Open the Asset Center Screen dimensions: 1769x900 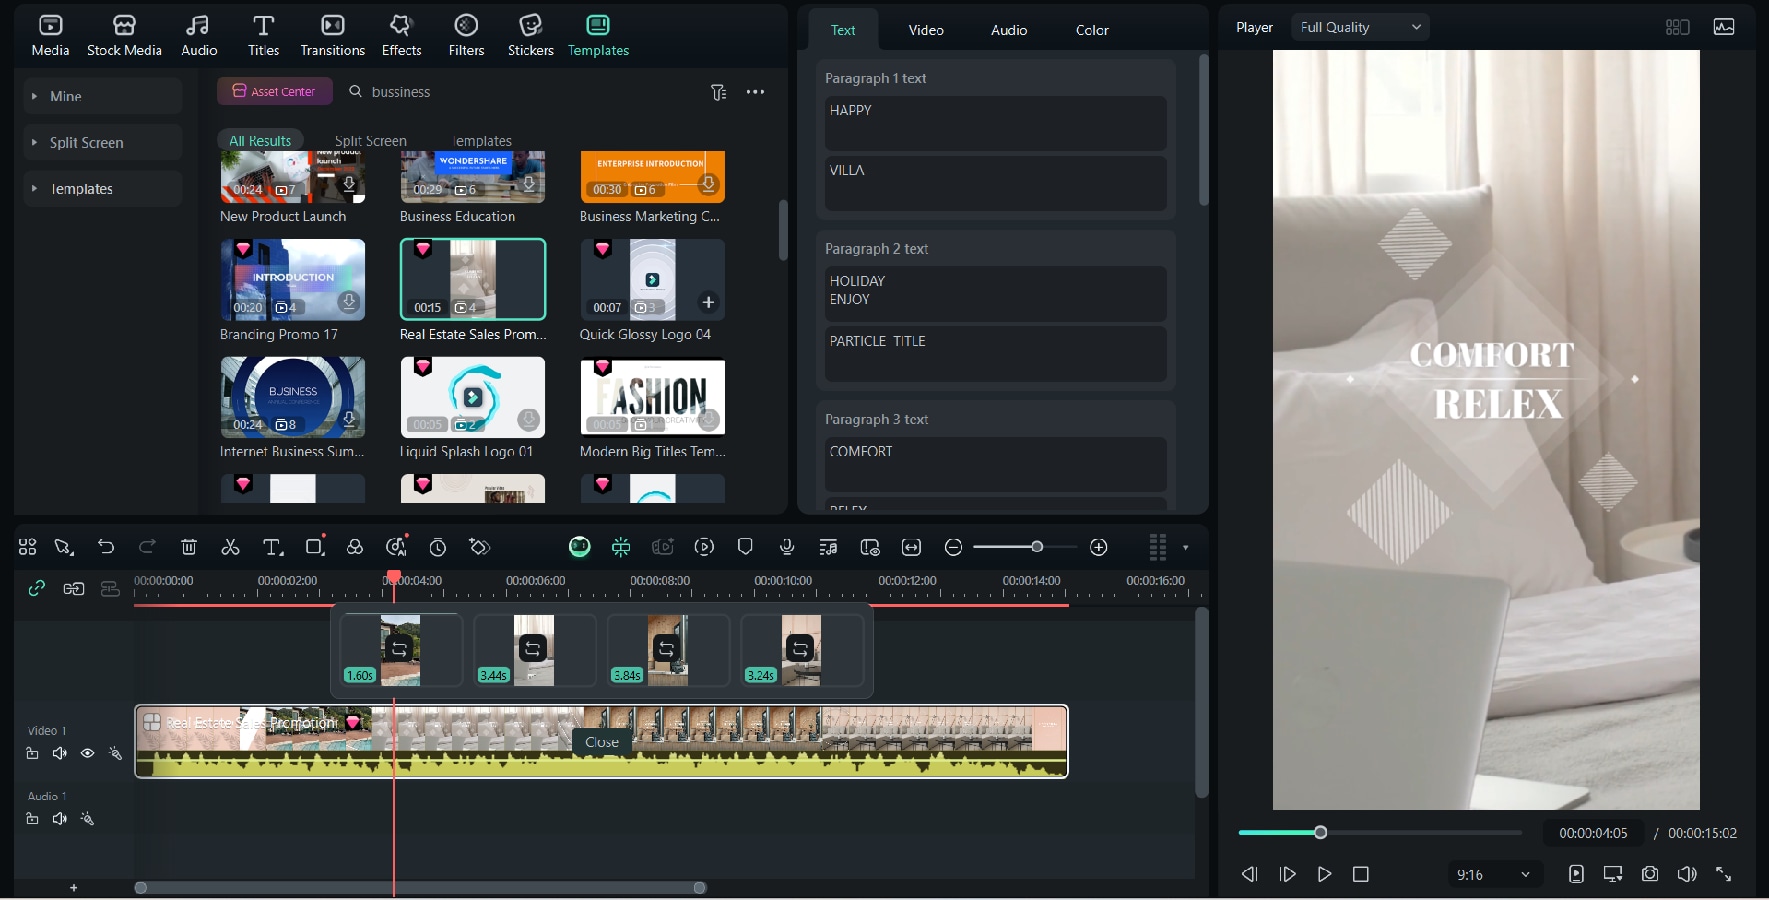[x=274, y=91]
